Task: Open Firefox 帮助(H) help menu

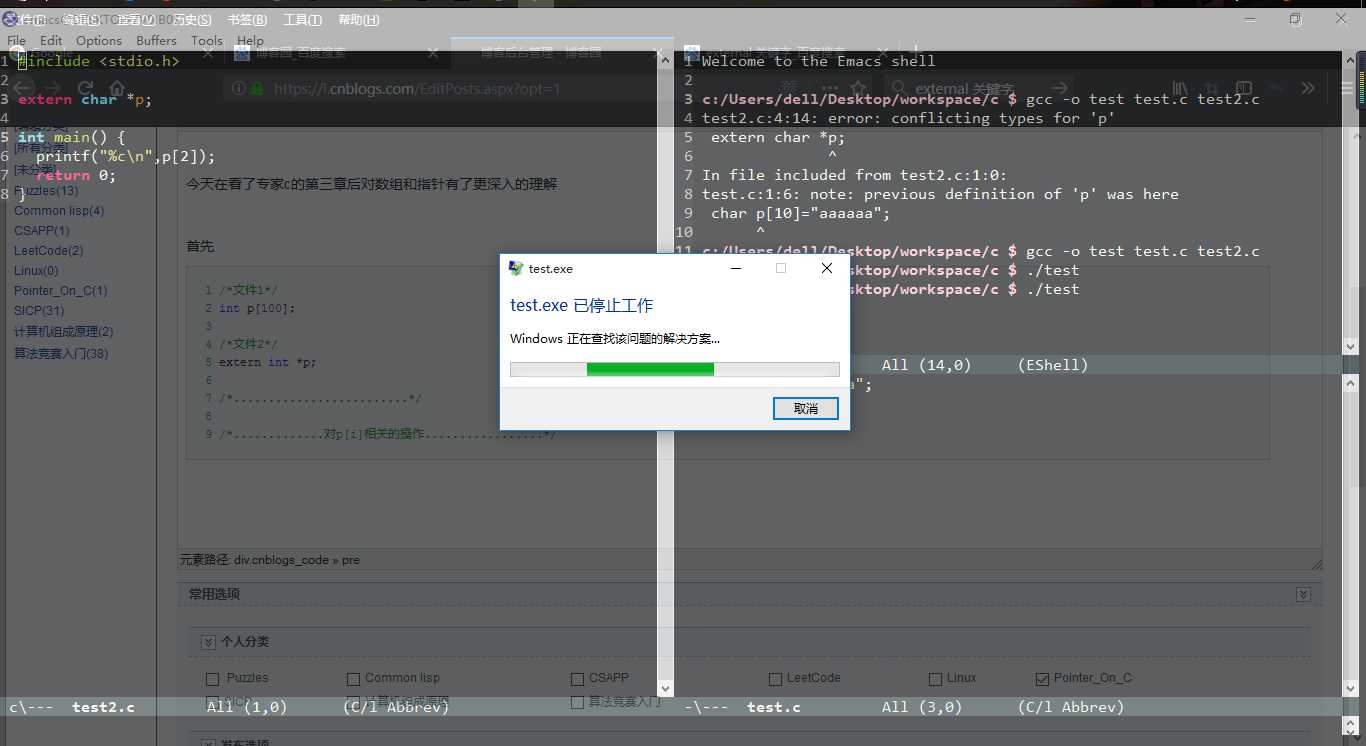Action: coord(358,20)
